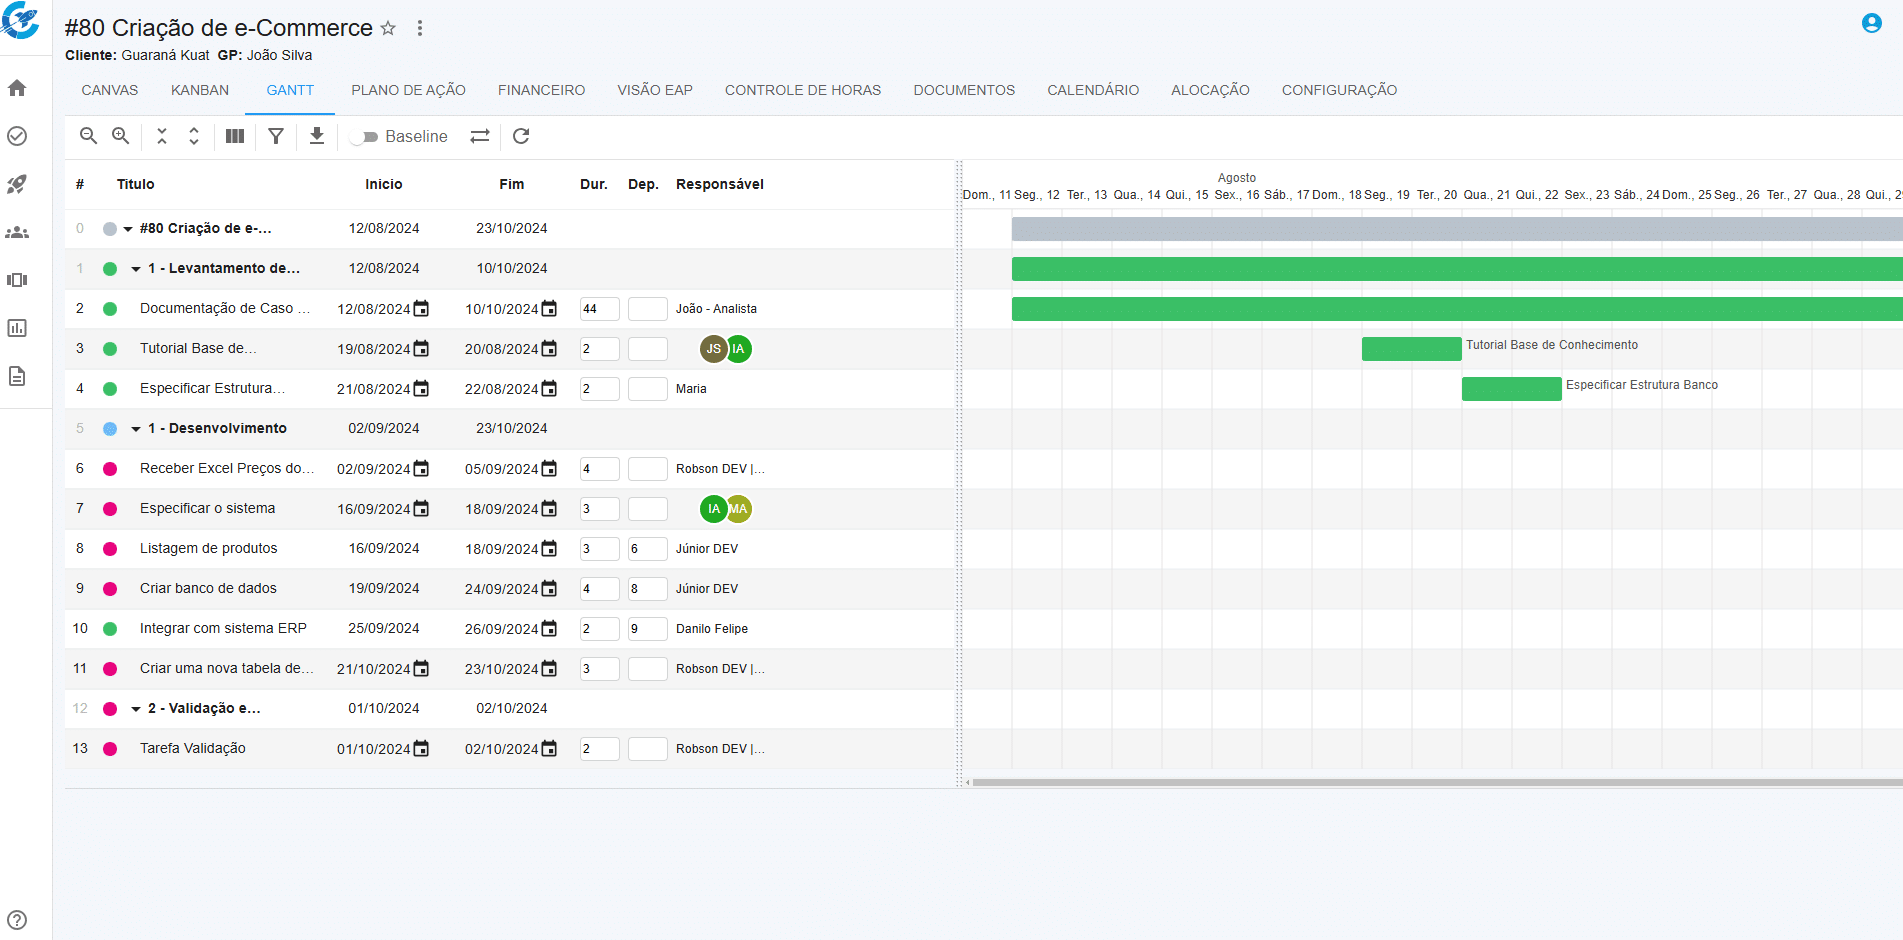Viewport: 1903px width, 940px height.
Task: Collapse all Gantt rows
Action: tap(162, 136)
